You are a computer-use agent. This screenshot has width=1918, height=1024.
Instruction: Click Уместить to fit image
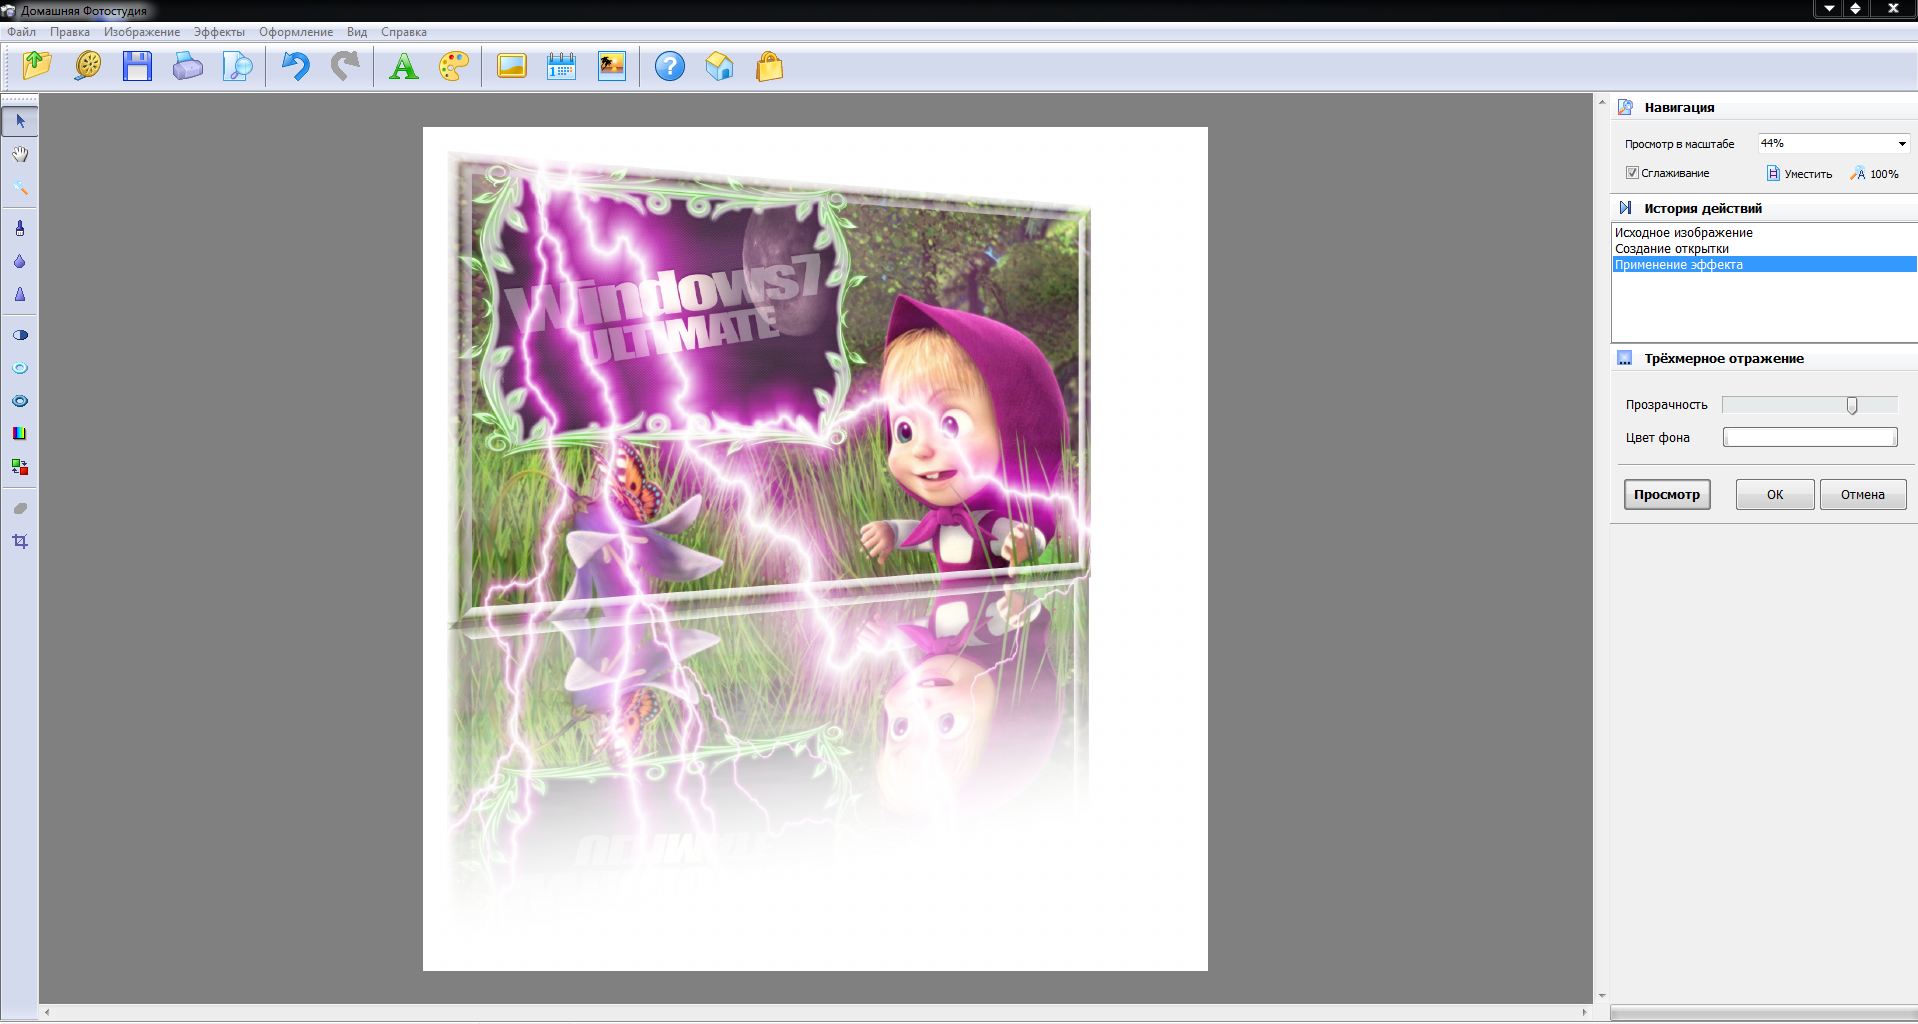pyautogui.click(x=1799, y=174)
